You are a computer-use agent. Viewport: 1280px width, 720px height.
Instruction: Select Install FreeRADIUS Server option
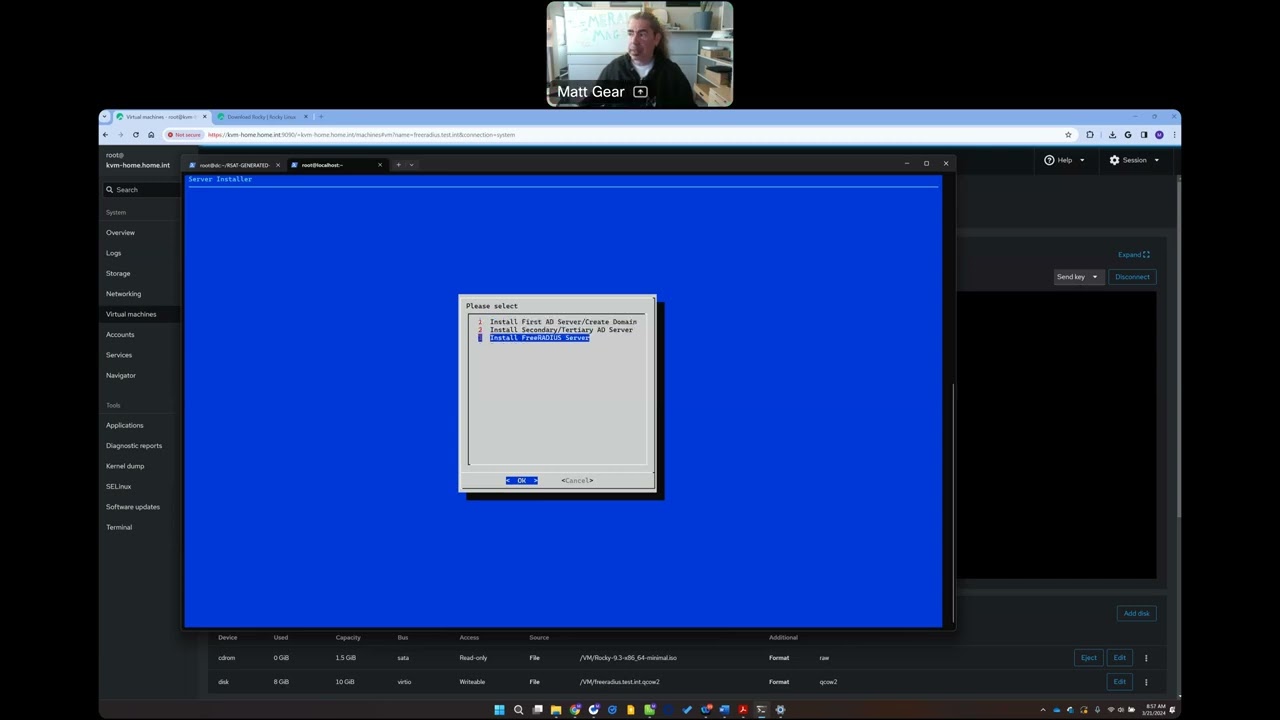pos(539,338)
